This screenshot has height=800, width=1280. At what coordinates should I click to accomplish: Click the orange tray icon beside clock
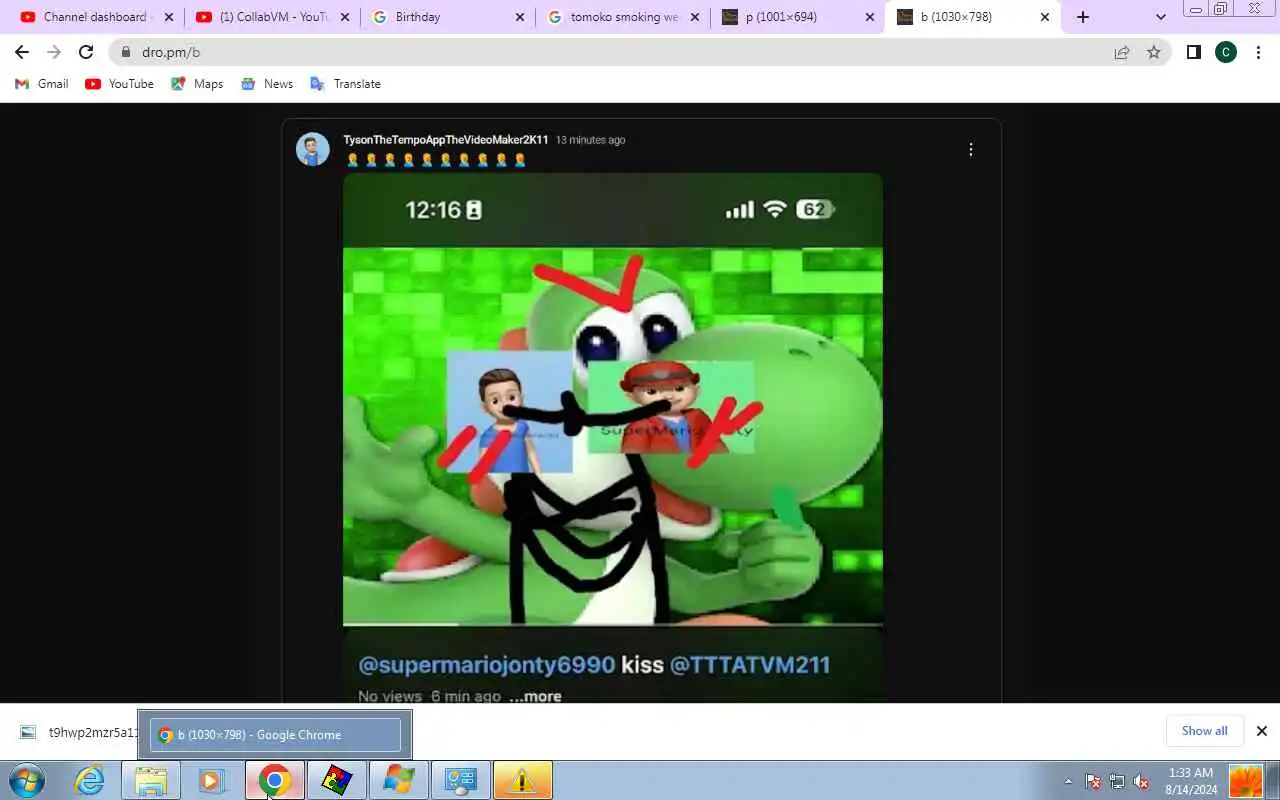[x=1246, y=780]
